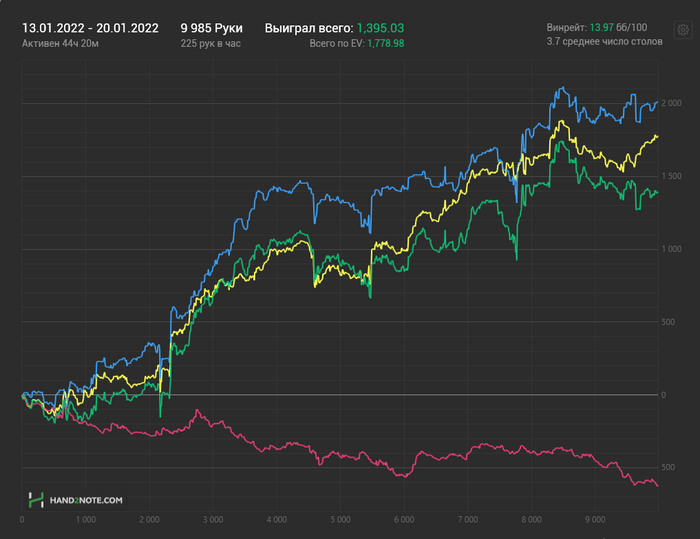Click the 2 000 y-axis label
Screen dimensions: 700x539
coord(671,103)
